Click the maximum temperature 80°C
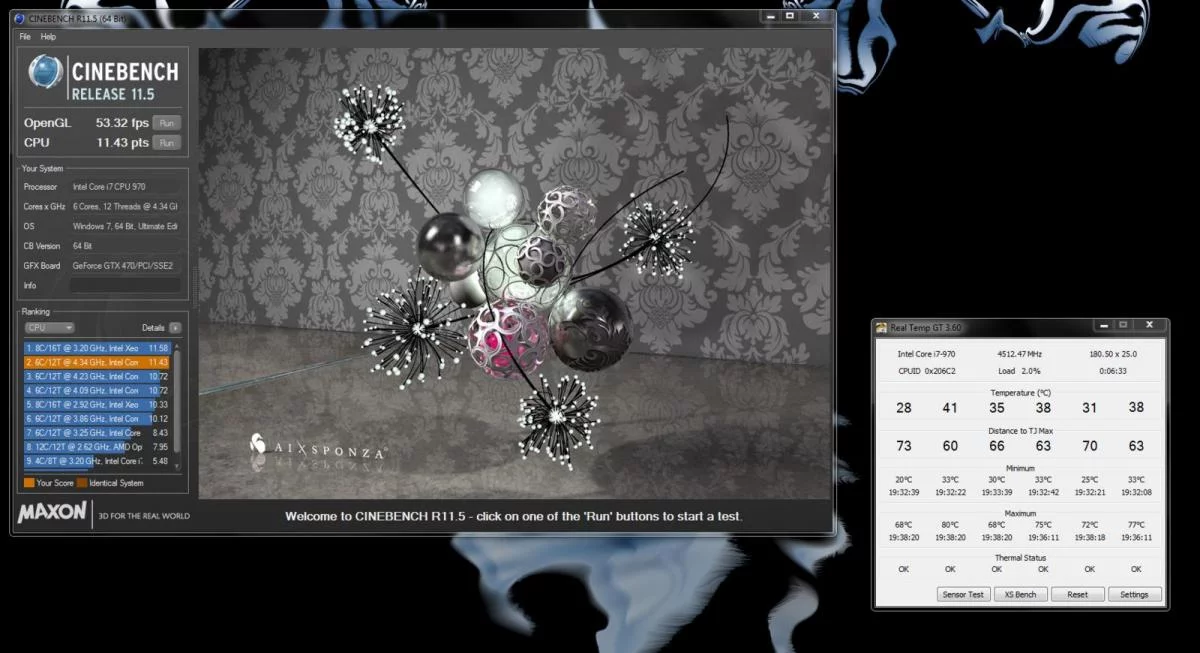Image resolution: width=1200 pixels, height=653 pixels. [950, 525]
